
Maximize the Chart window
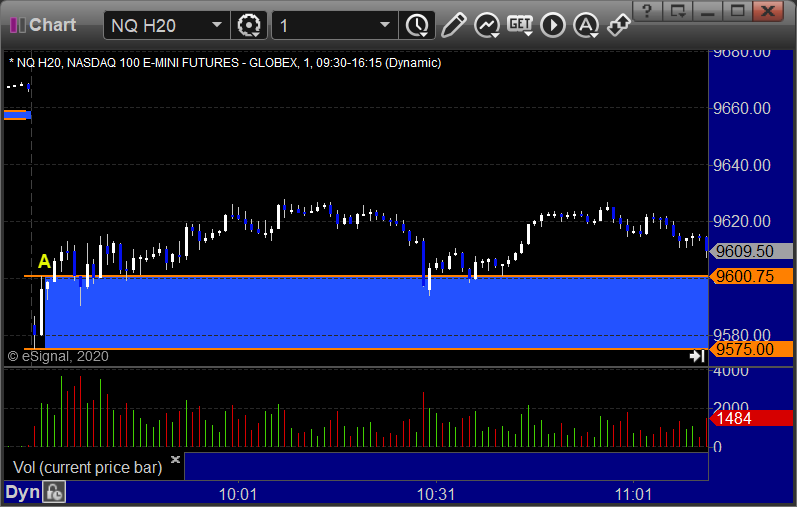pyautogui.click(x=738, y=11)
